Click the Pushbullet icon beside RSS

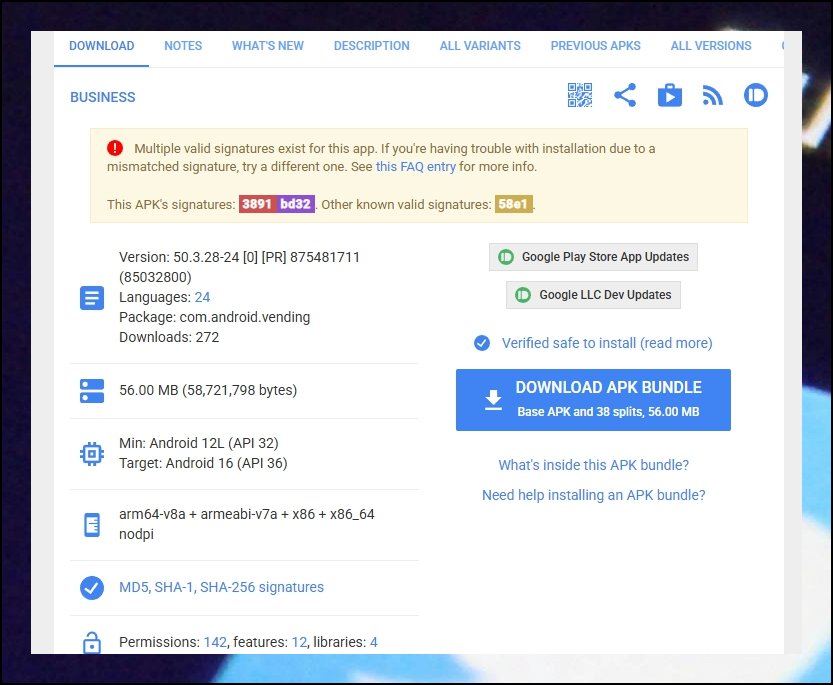coord(755,96)
